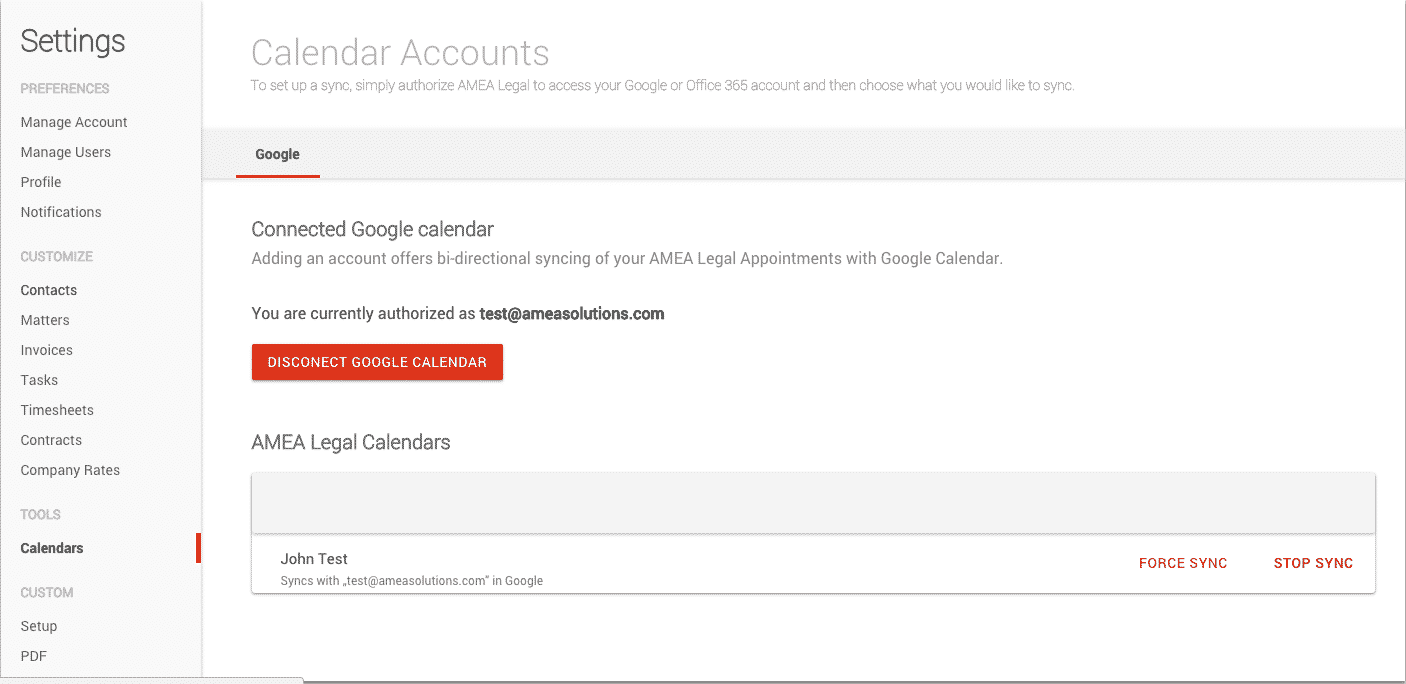Open Timesheets settings
The height and width of the screenshot is (684, 1406).
tap(57, 410)
